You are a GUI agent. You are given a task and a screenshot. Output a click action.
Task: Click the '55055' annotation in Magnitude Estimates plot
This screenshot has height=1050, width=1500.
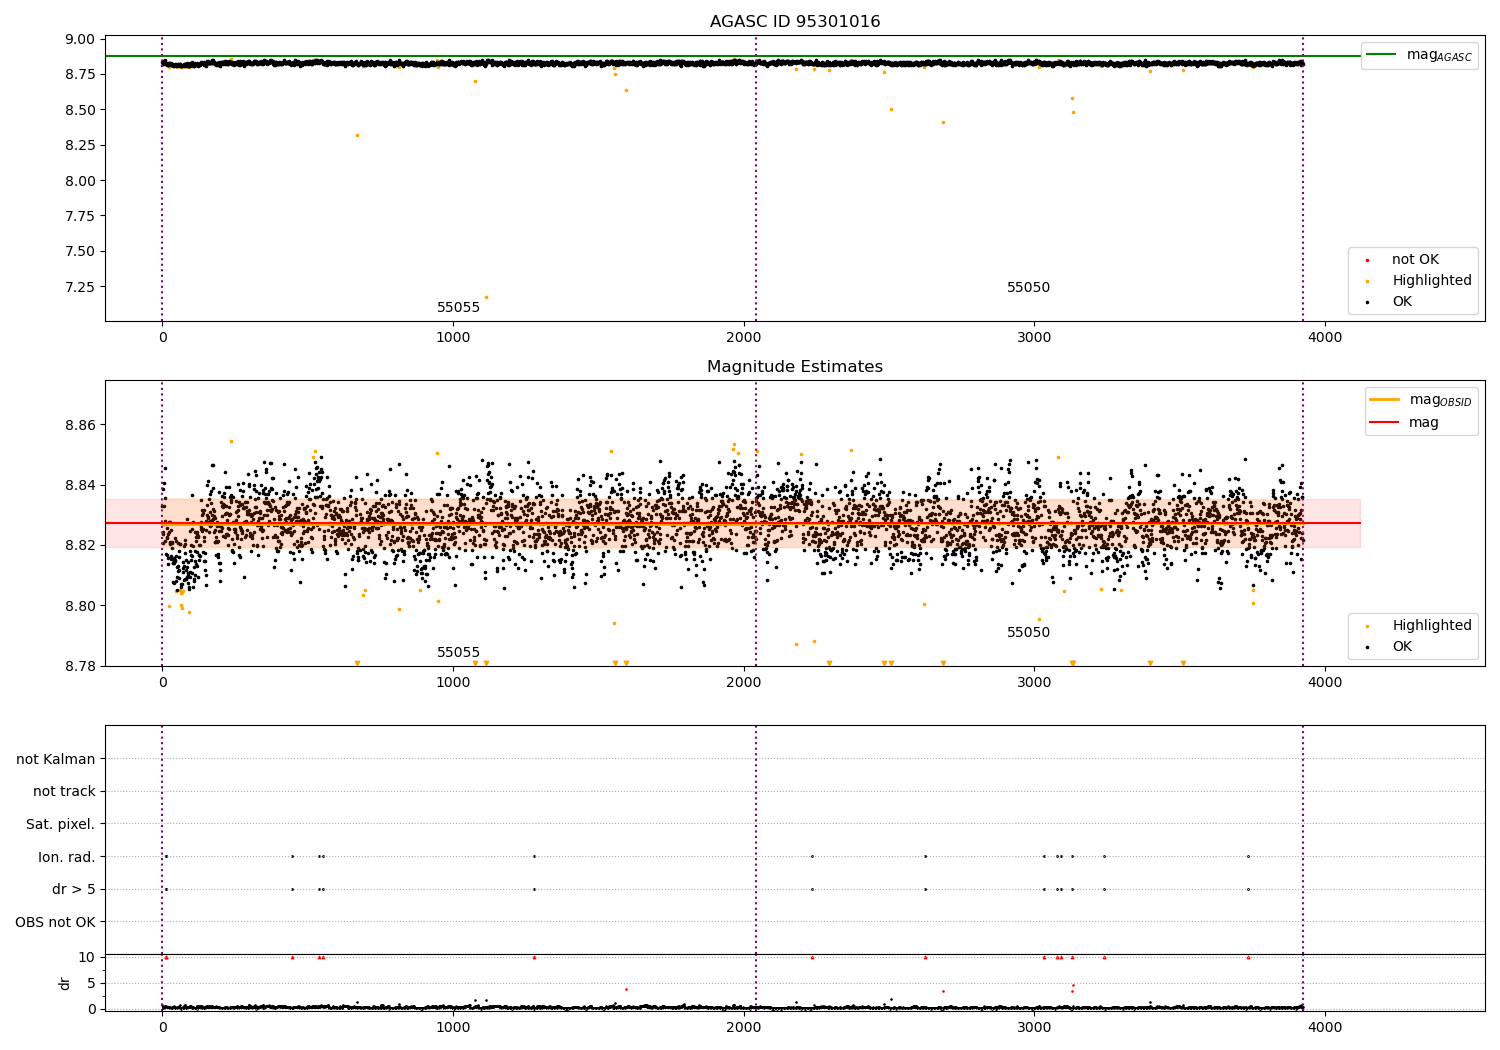click(x=459, y=653)
